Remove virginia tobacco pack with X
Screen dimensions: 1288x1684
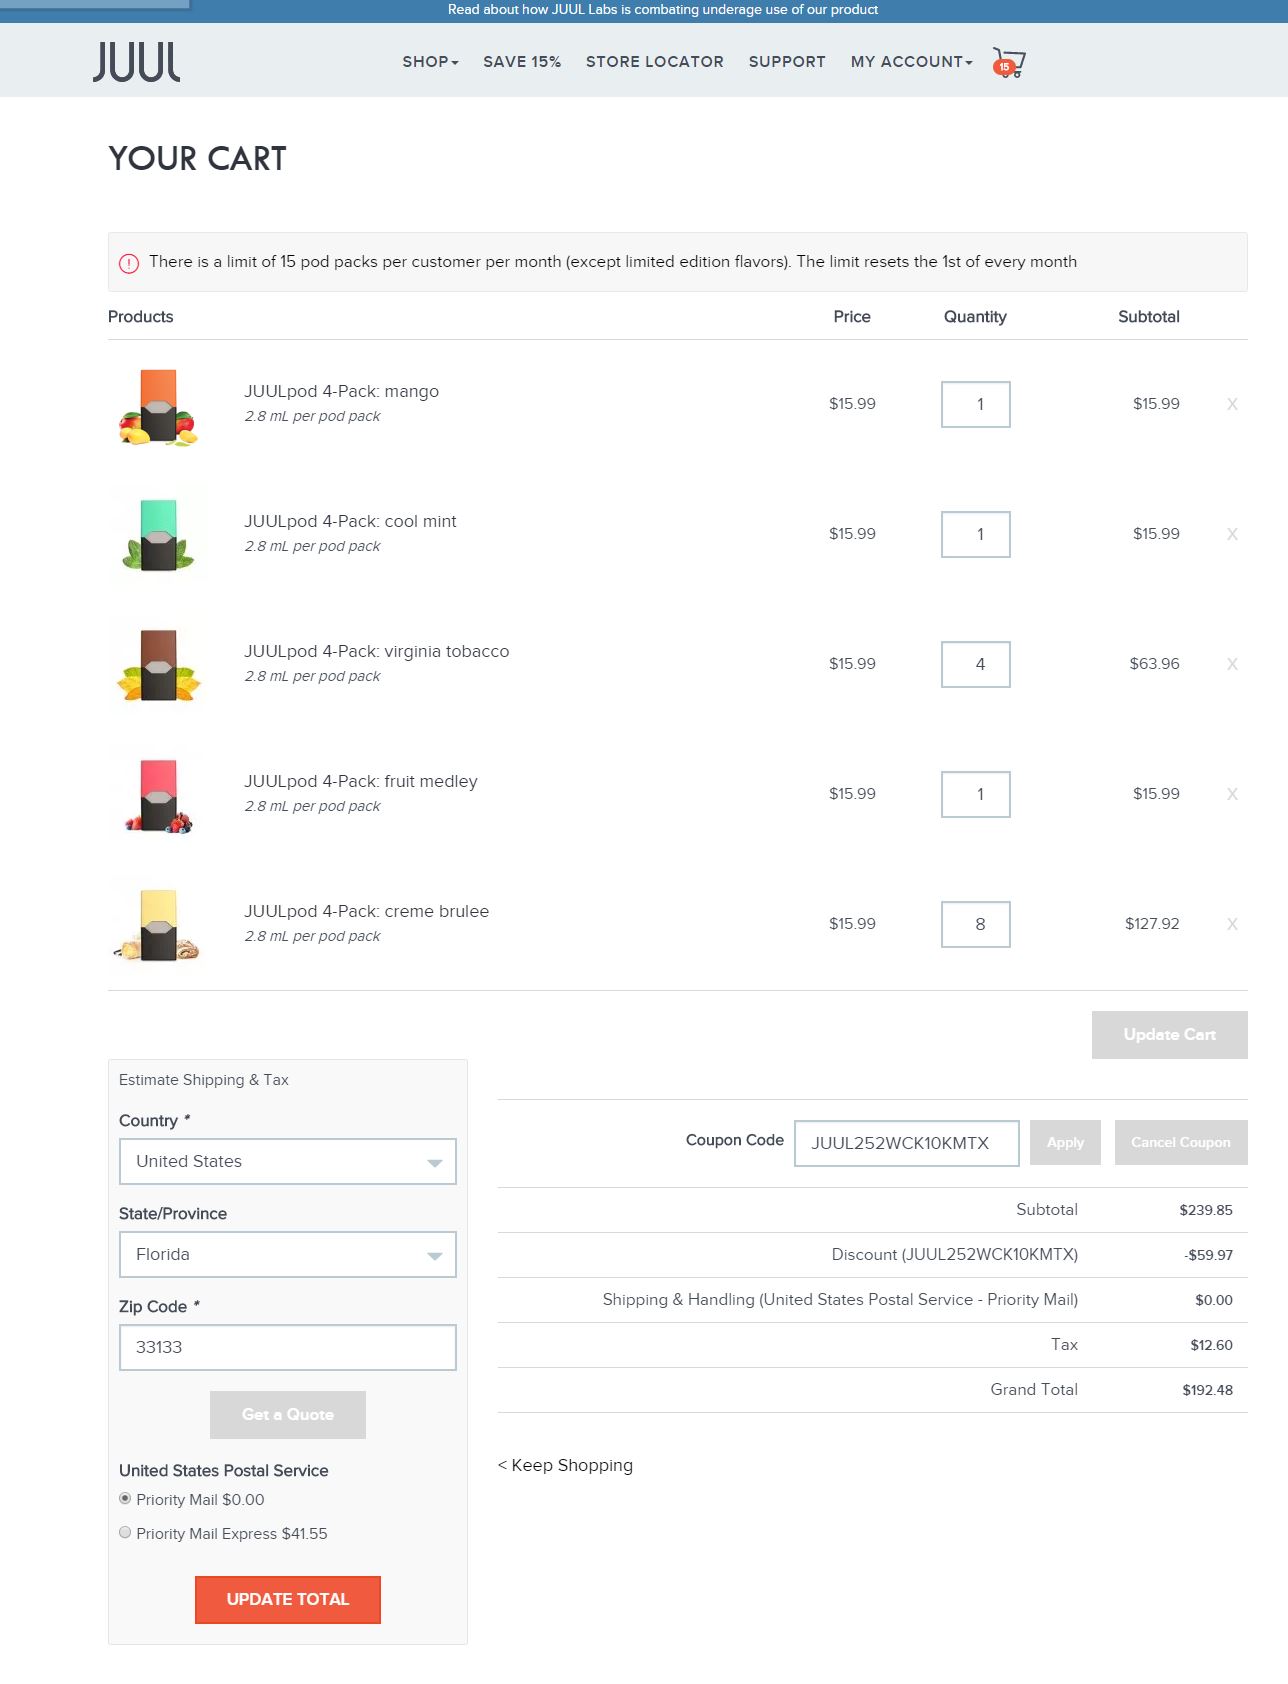1232,664
